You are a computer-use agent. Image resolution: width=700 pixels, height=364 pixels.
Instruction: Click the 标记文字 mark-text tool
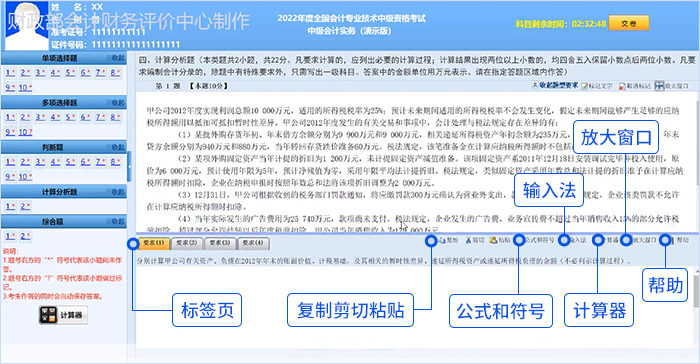click(597, 86)
